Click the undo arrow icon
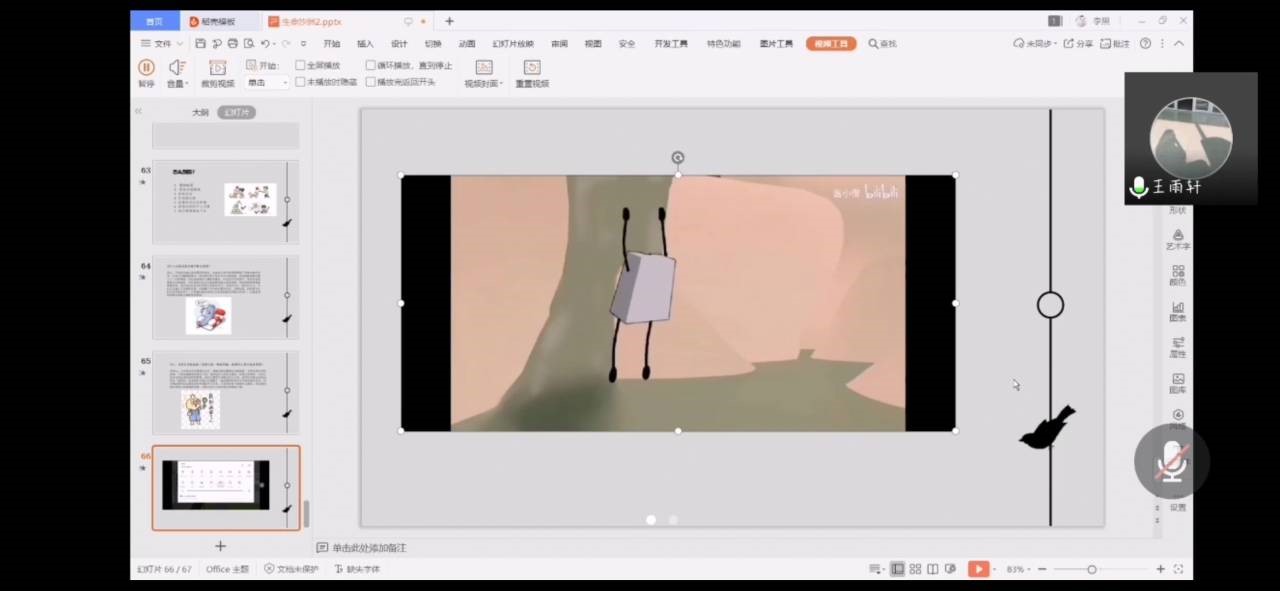The image size is (1280, 591). (265, 44)
